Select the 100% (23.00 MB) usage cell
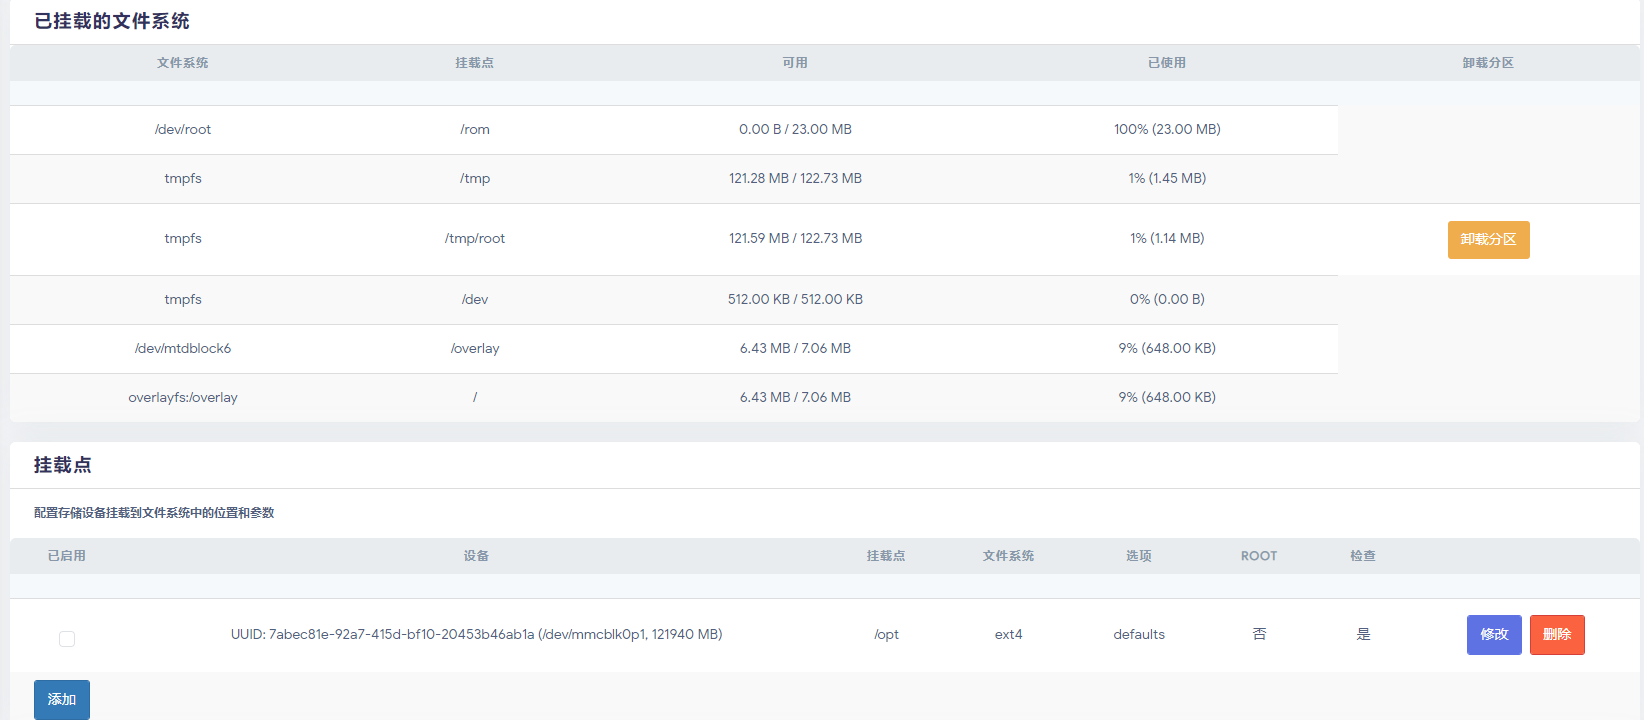This screenshot has width=1644, height=720. pyautogui.click(x=1167, y=130)
